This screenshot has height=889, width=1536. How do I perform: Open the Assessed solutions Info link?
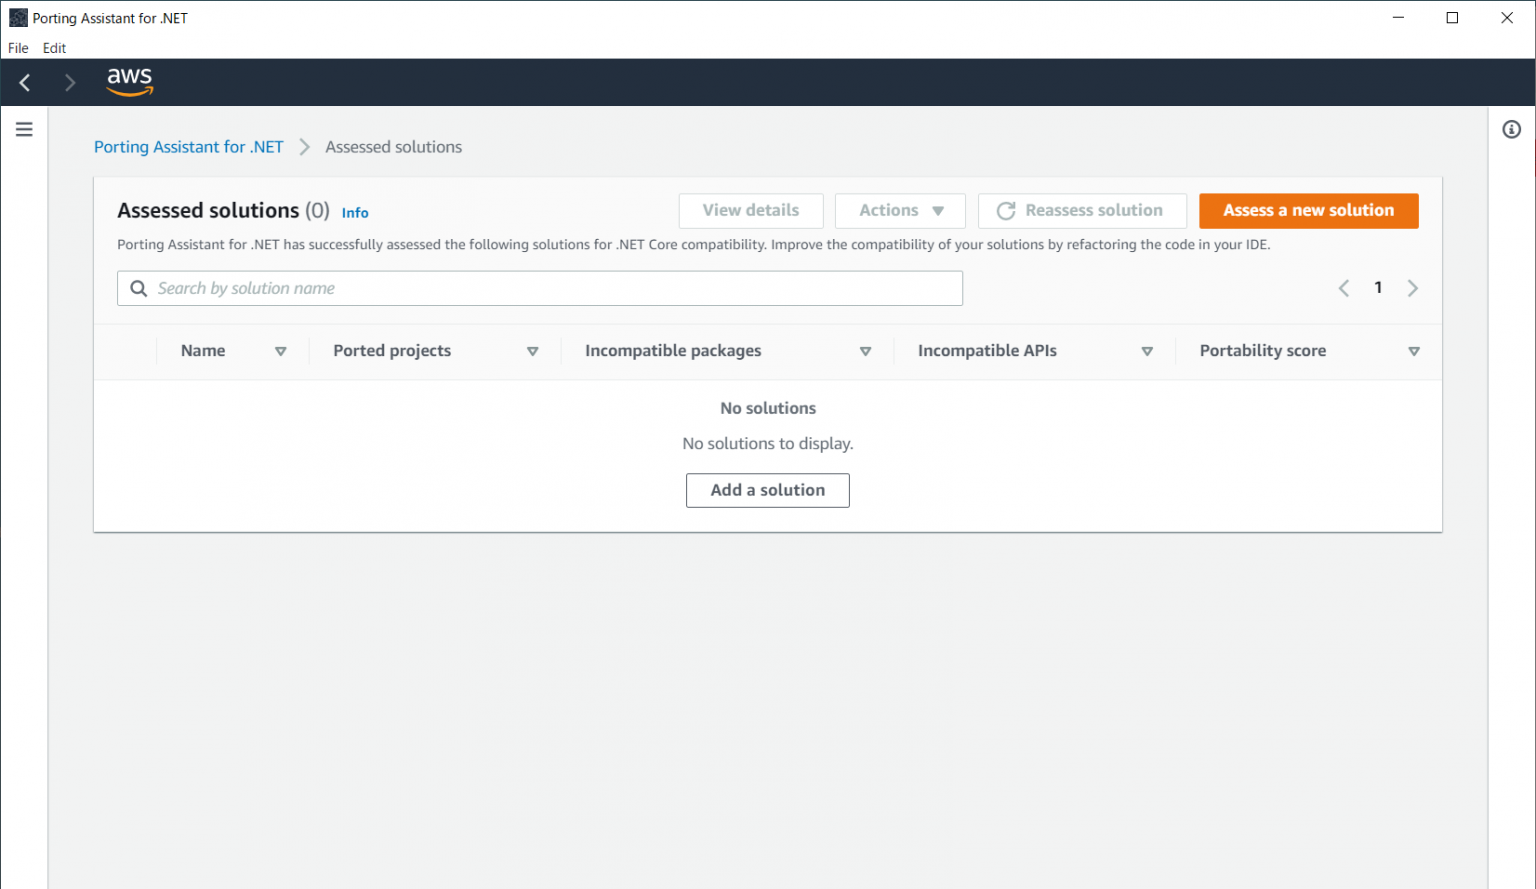[x=355, y=212]
